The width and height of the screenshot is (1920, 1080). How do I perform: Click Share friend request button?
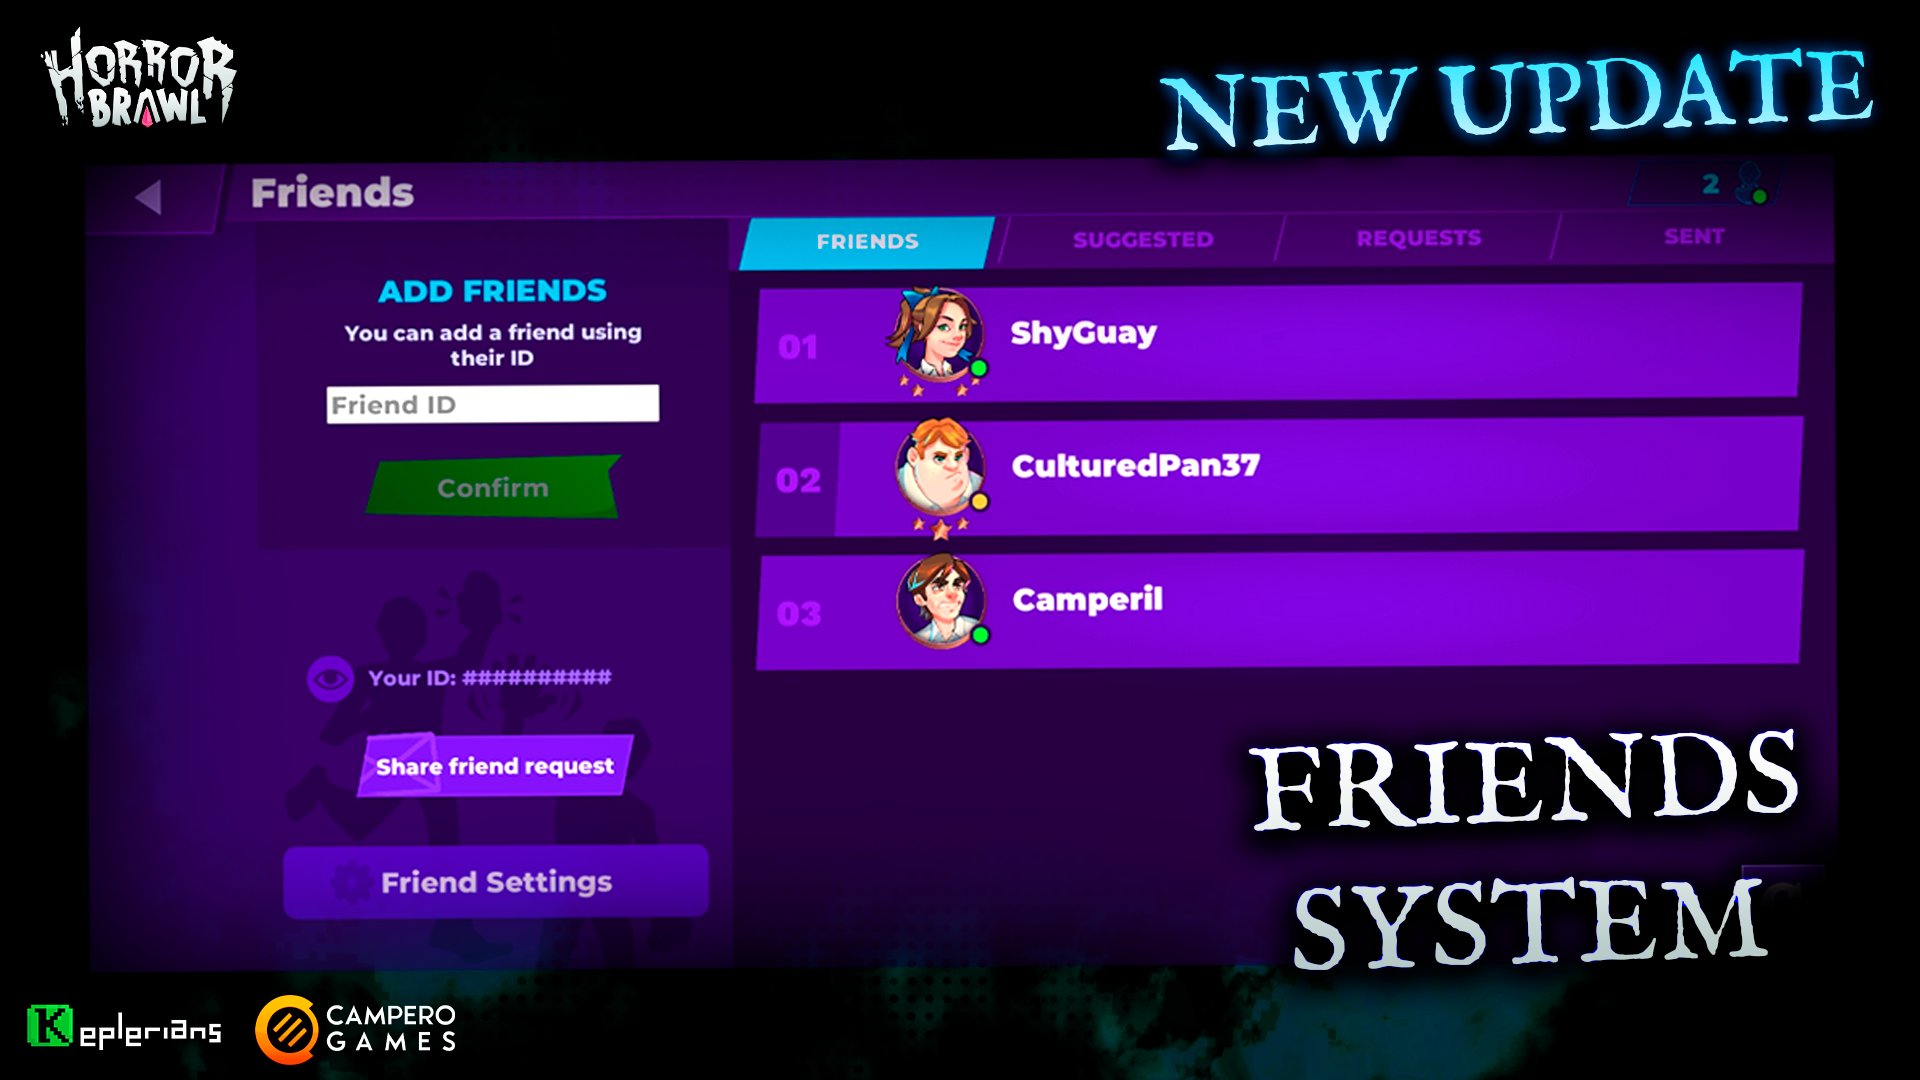click(493, 765)
